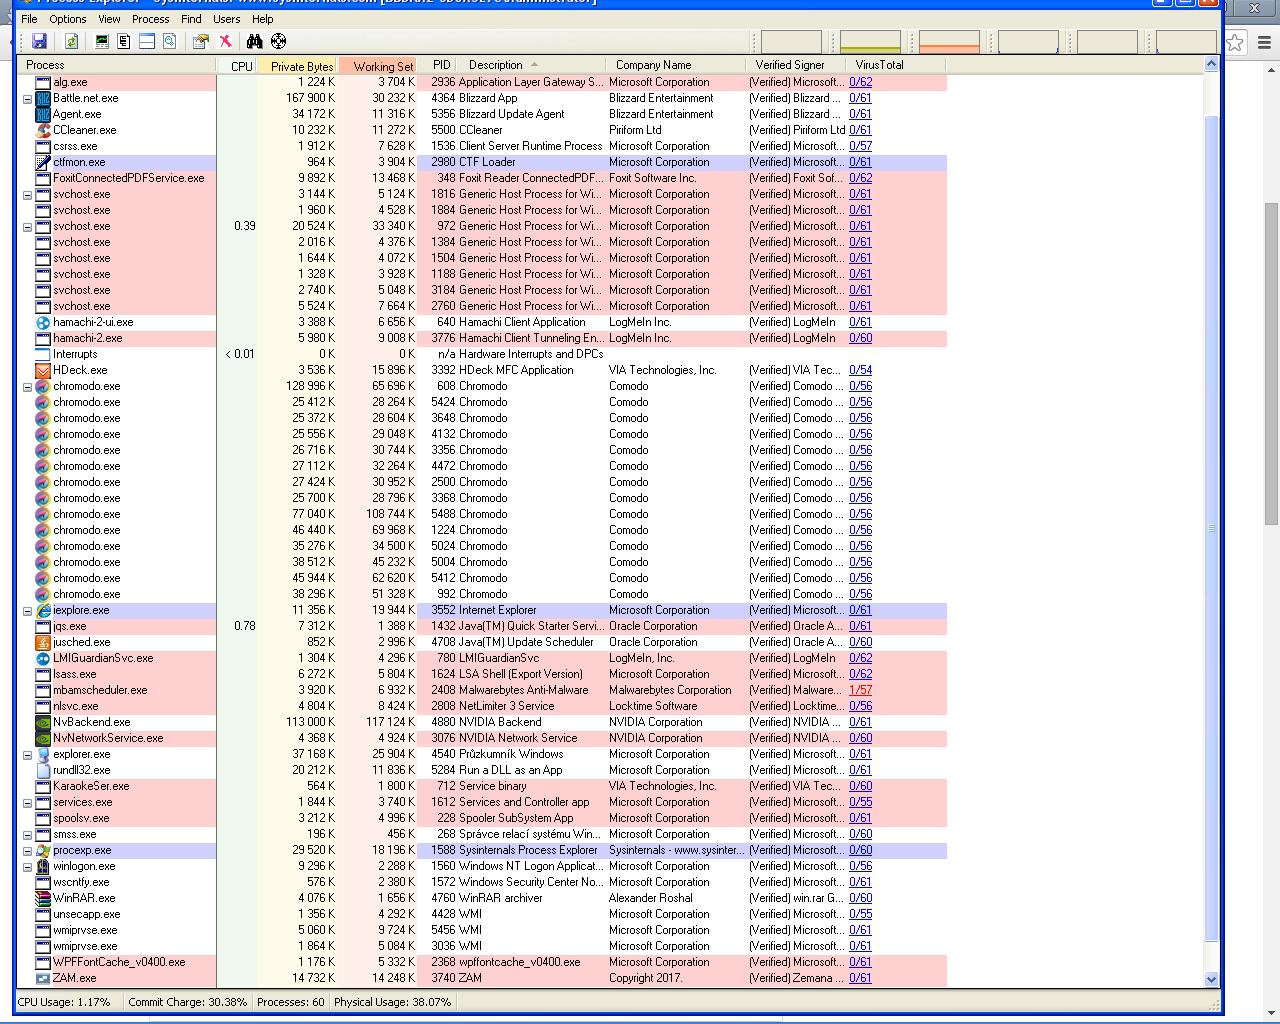The height and width of the screenshot is (1024, 1280).
Task: Open the red 1/57 VirusTotal link
Action: (860, 690)
